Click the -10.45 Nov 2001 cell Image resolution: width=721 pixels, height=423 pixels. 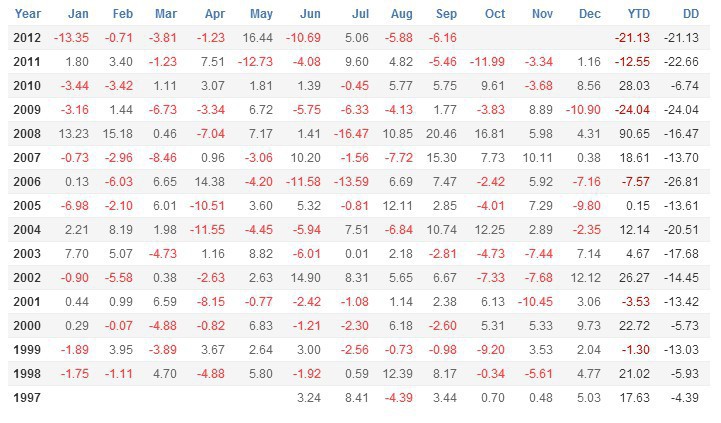[x=535, y=302]
